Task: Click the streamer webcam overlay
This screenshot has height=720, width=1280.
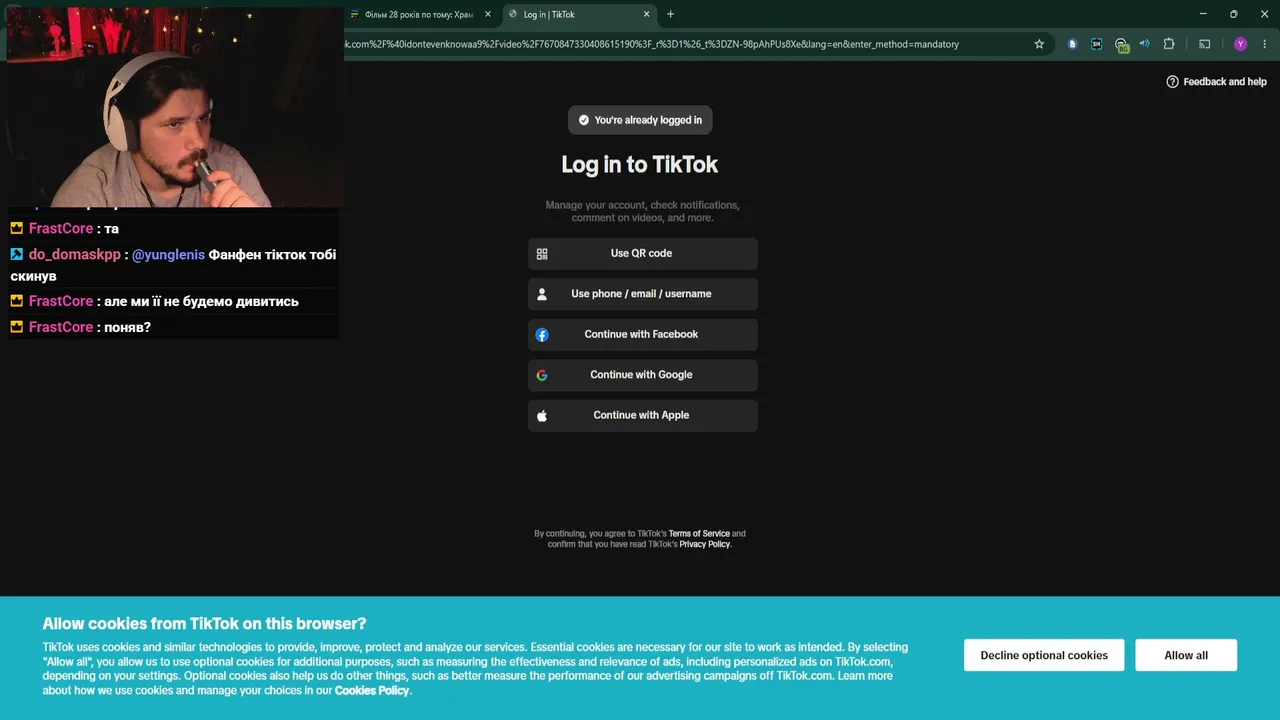Action: tap(175, 106)
